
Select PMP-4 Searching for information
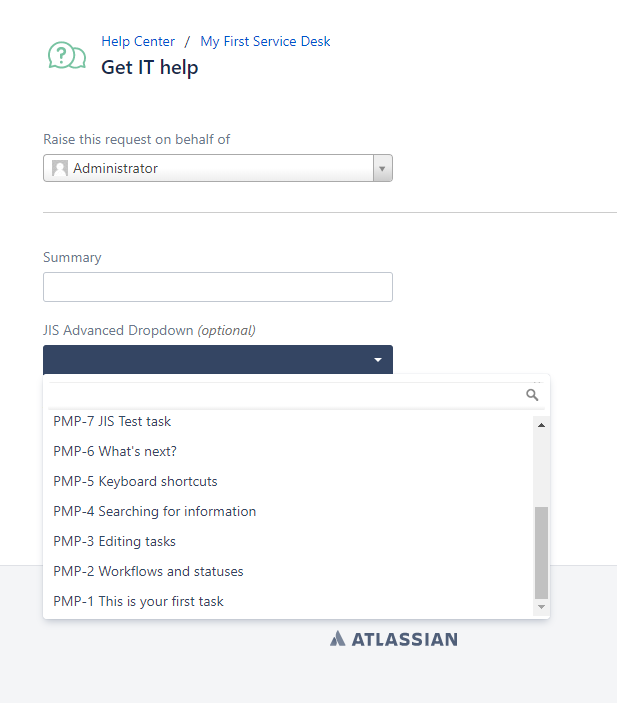[x=155, y=512]
